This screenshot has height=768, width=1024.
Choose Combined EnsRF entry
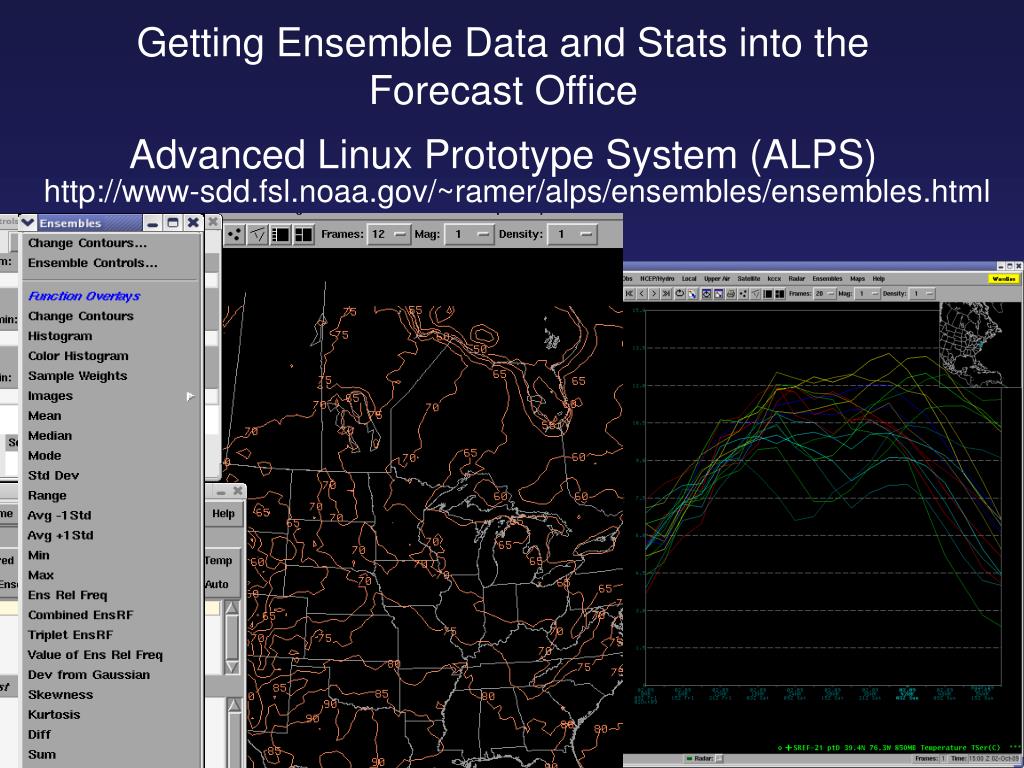tap(80, 615)
